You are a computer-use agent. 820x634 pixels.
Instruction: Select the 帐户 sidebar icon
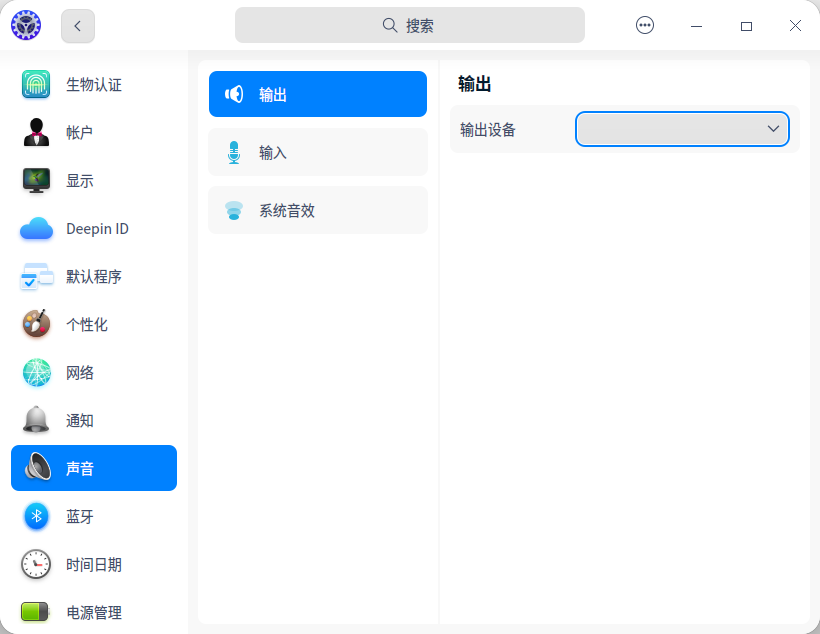(35, 133)
